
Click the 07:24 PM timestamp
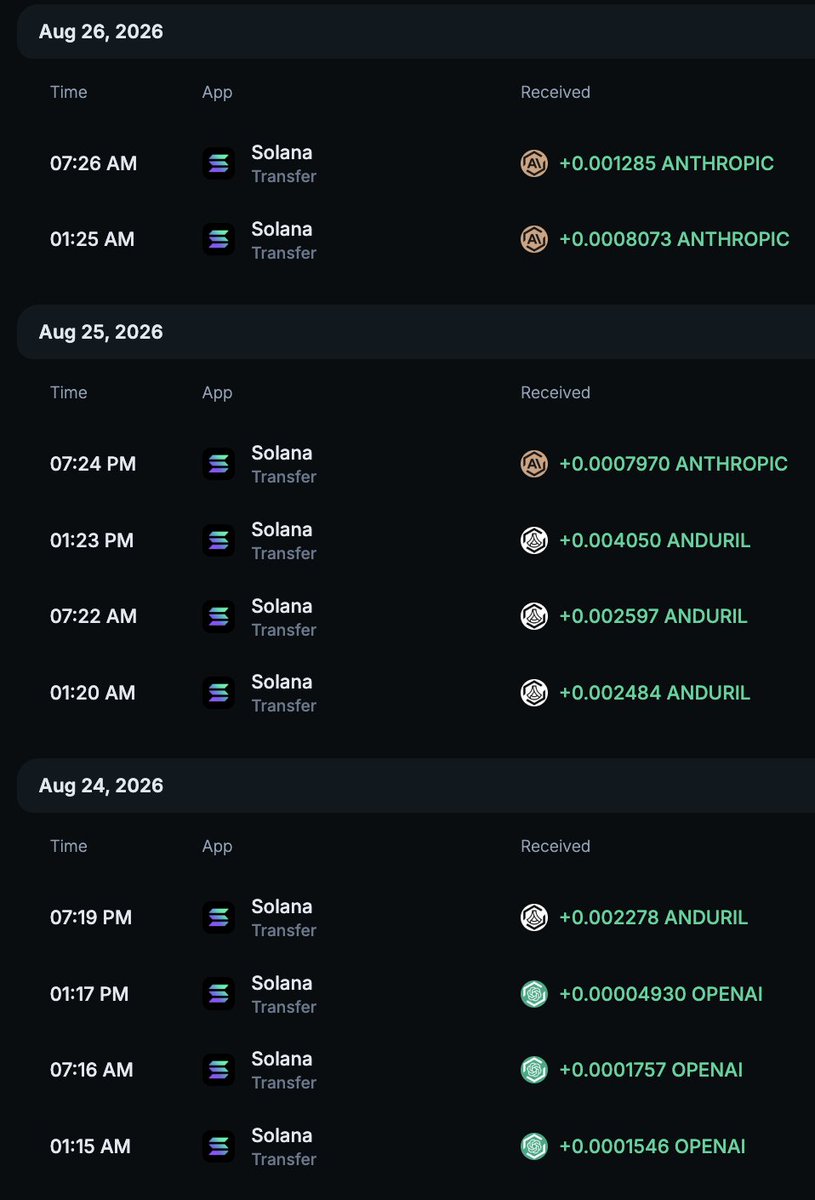93,464
